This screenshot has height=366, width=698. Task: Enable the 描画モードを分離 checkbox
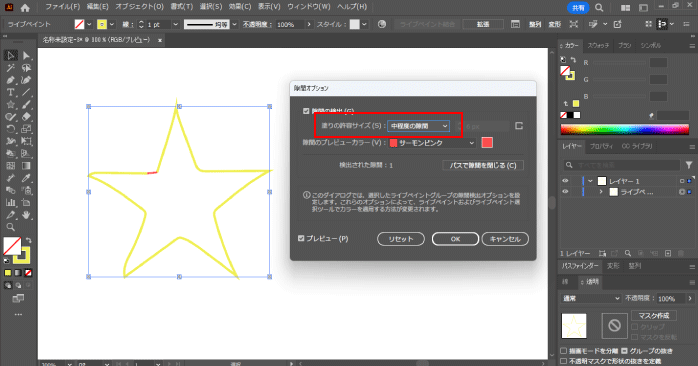click(x=564, y=351)
